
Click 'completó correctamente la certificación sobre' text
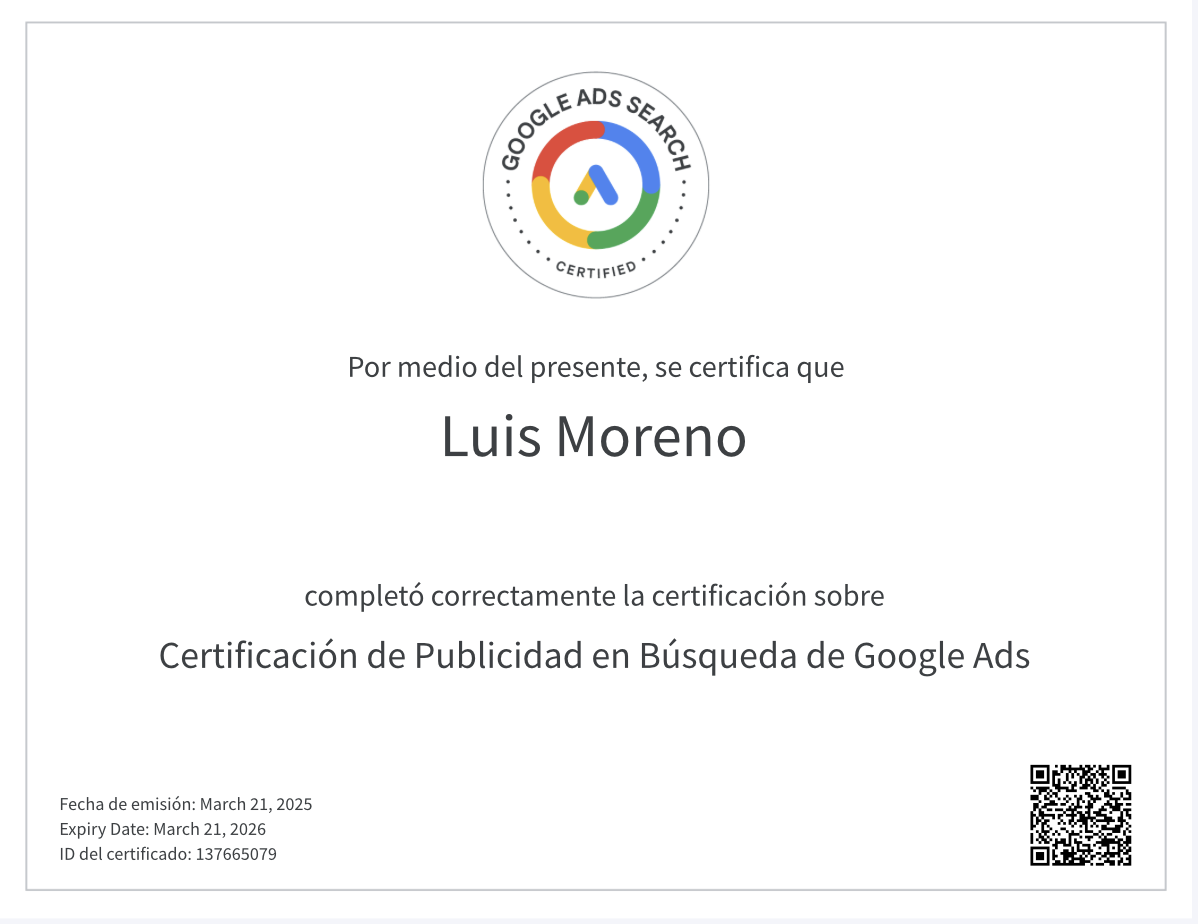click(594, 597)
